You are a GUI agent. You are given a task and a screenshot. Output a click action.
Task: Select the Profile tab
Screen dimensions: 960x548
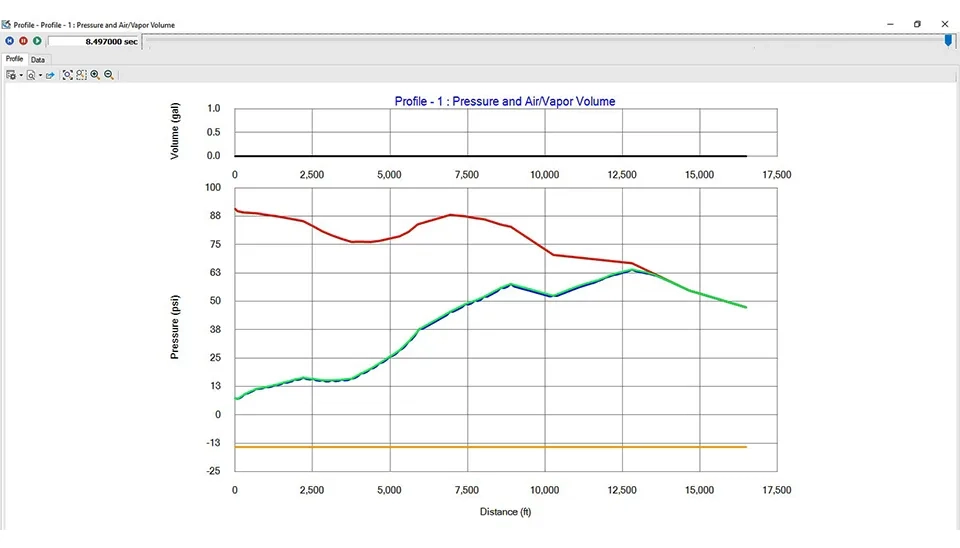coord(14,59)
